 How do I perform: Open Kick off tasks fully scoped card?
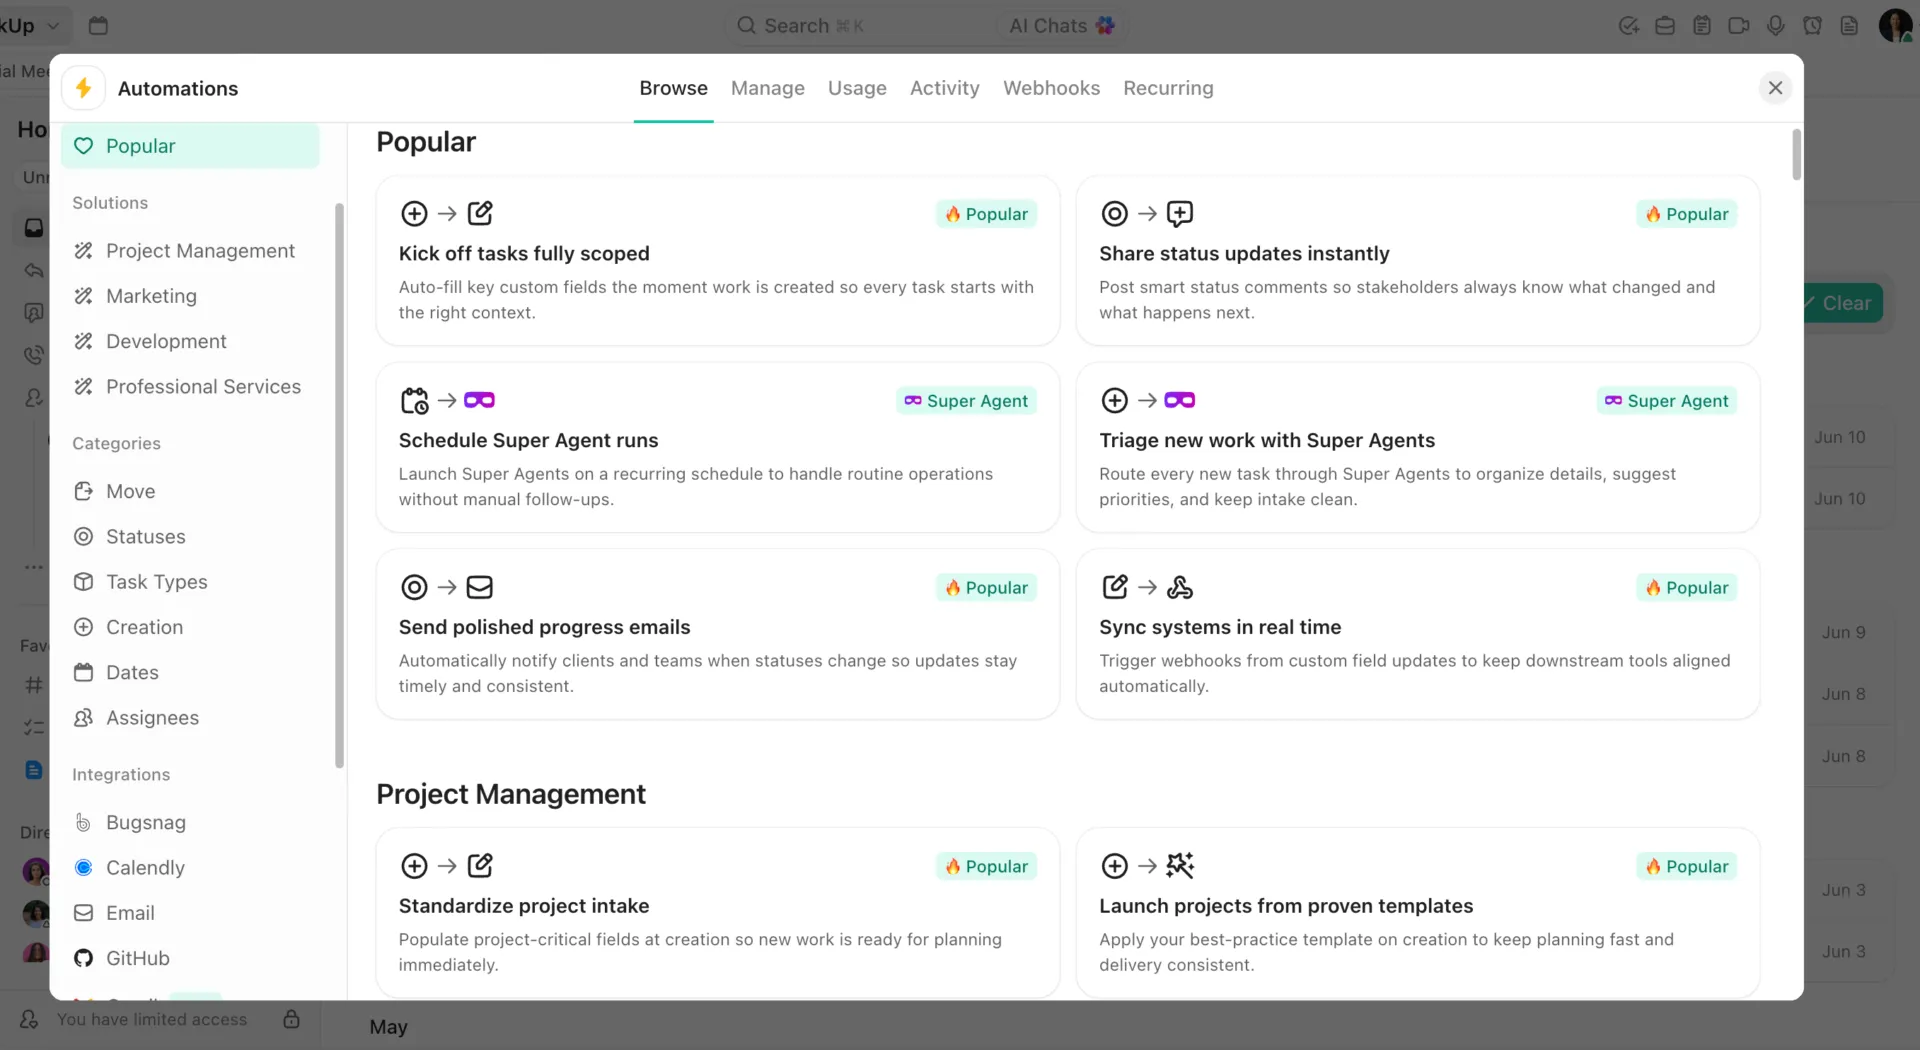(x=717, y=262)
